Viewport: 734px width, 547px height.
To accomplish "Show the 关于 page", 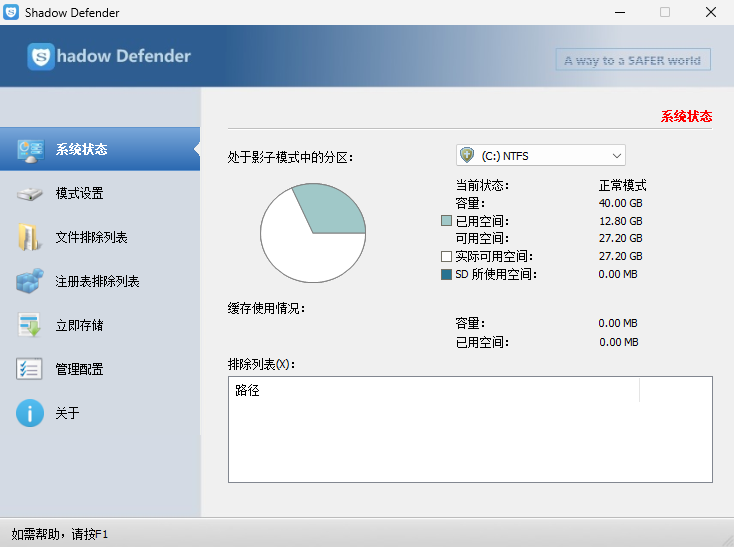I will (x=100, y=413).
